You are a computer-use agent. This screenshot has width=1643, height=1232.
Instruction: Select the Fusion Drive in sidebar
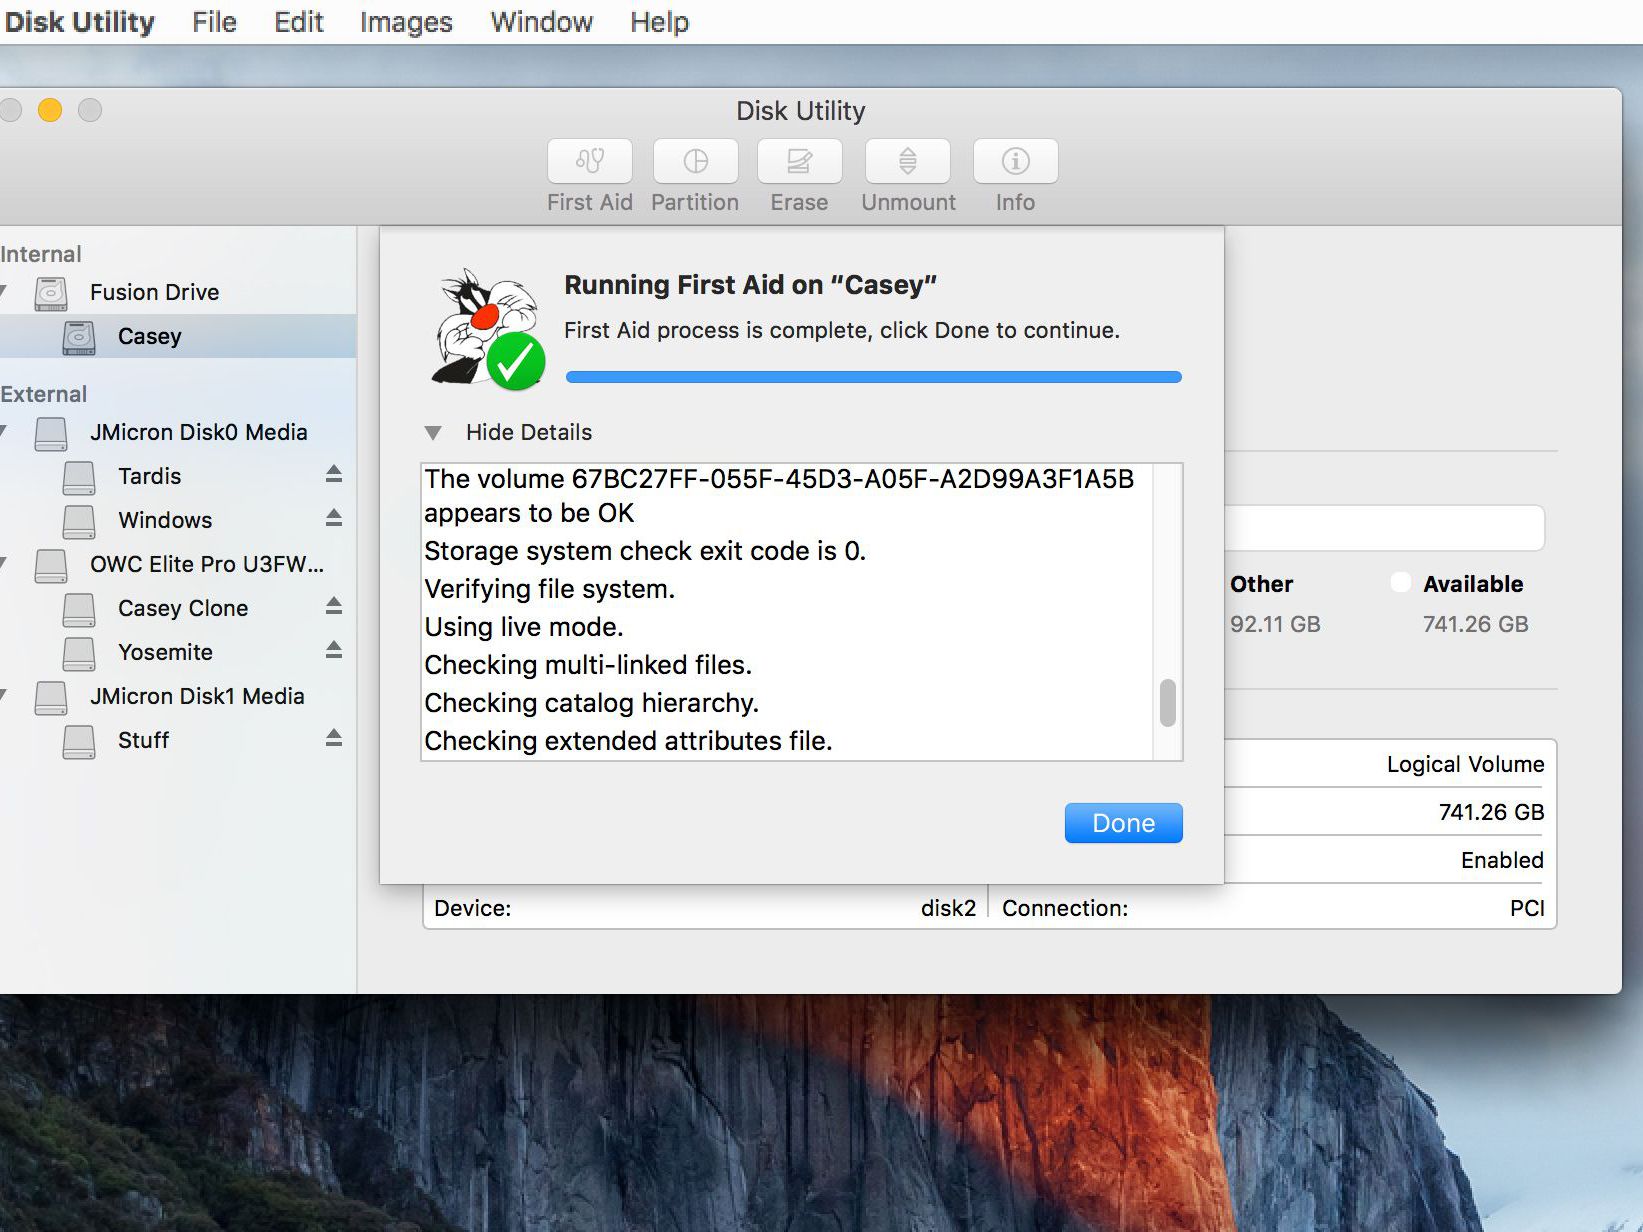(x=154, y=292)
